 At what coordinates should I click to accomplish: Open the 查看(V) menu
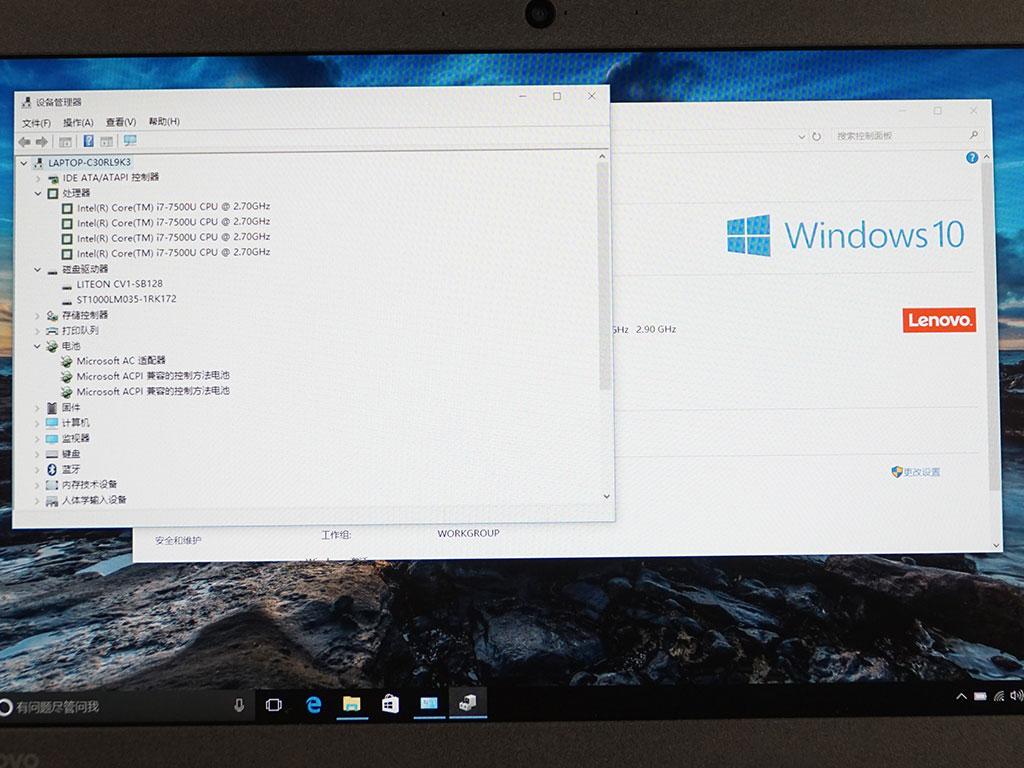[x=121, y=122]
